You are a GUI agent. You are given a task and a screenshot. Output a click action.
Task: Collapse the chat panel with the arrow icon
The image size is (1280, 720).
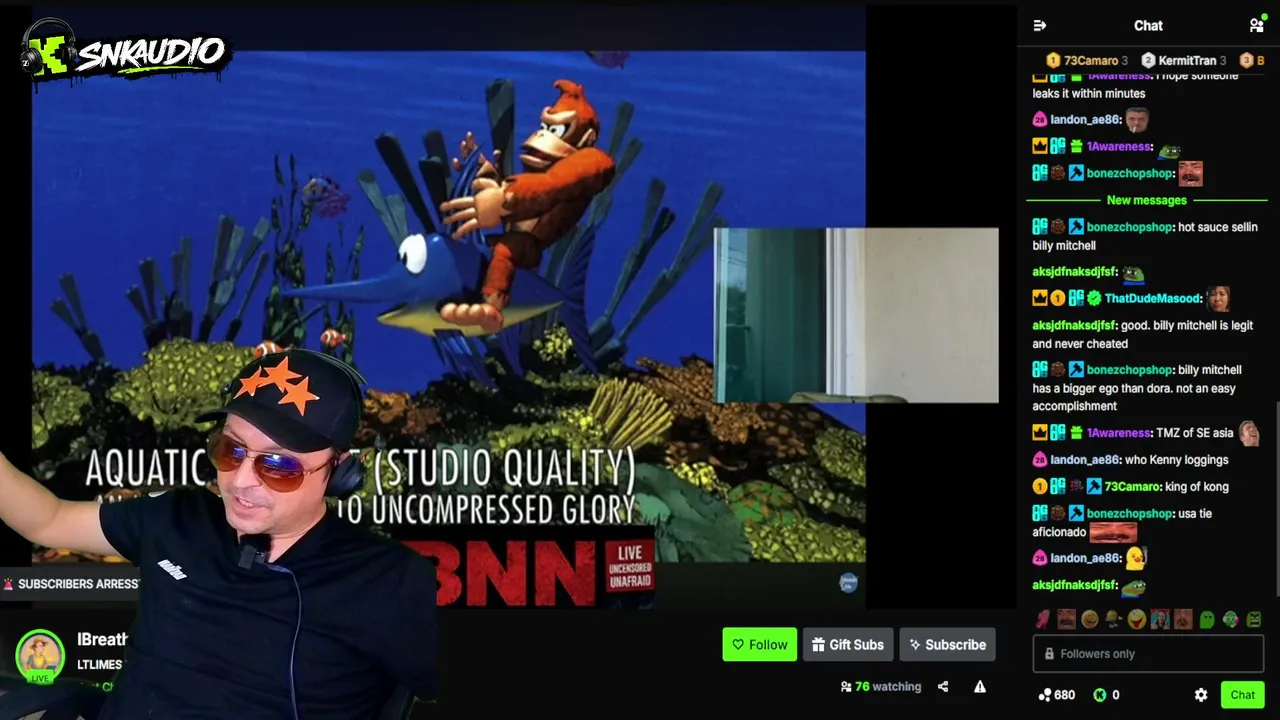[1040, 26]
